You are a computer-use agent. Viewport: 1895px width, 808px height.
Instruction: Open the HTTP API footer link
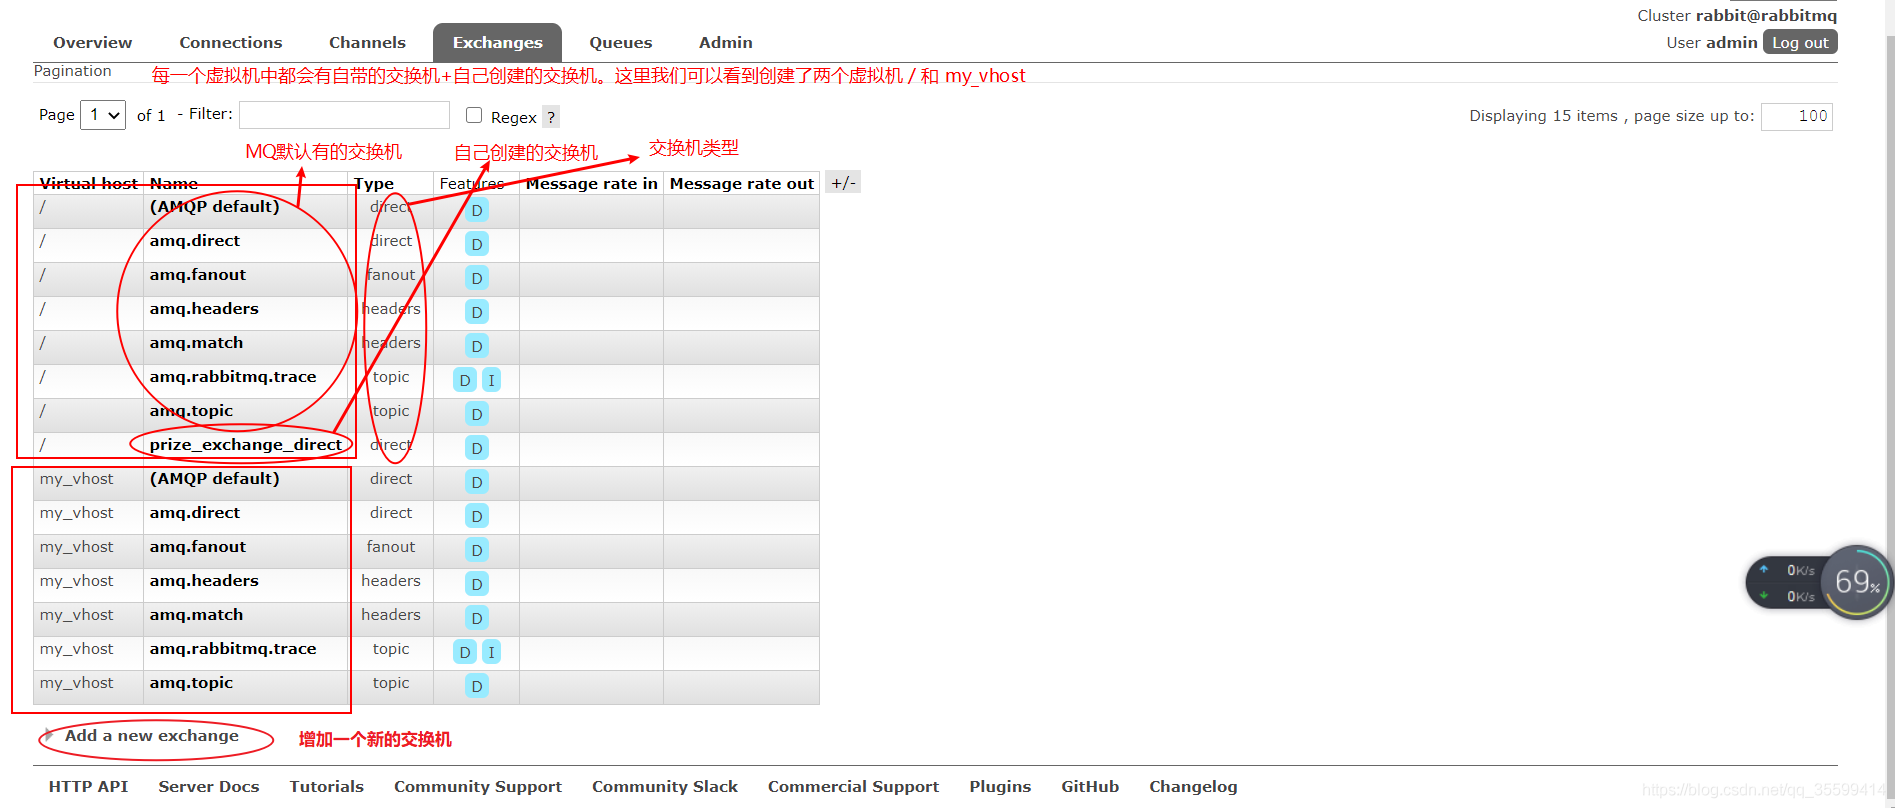click(x=88, y=786)
